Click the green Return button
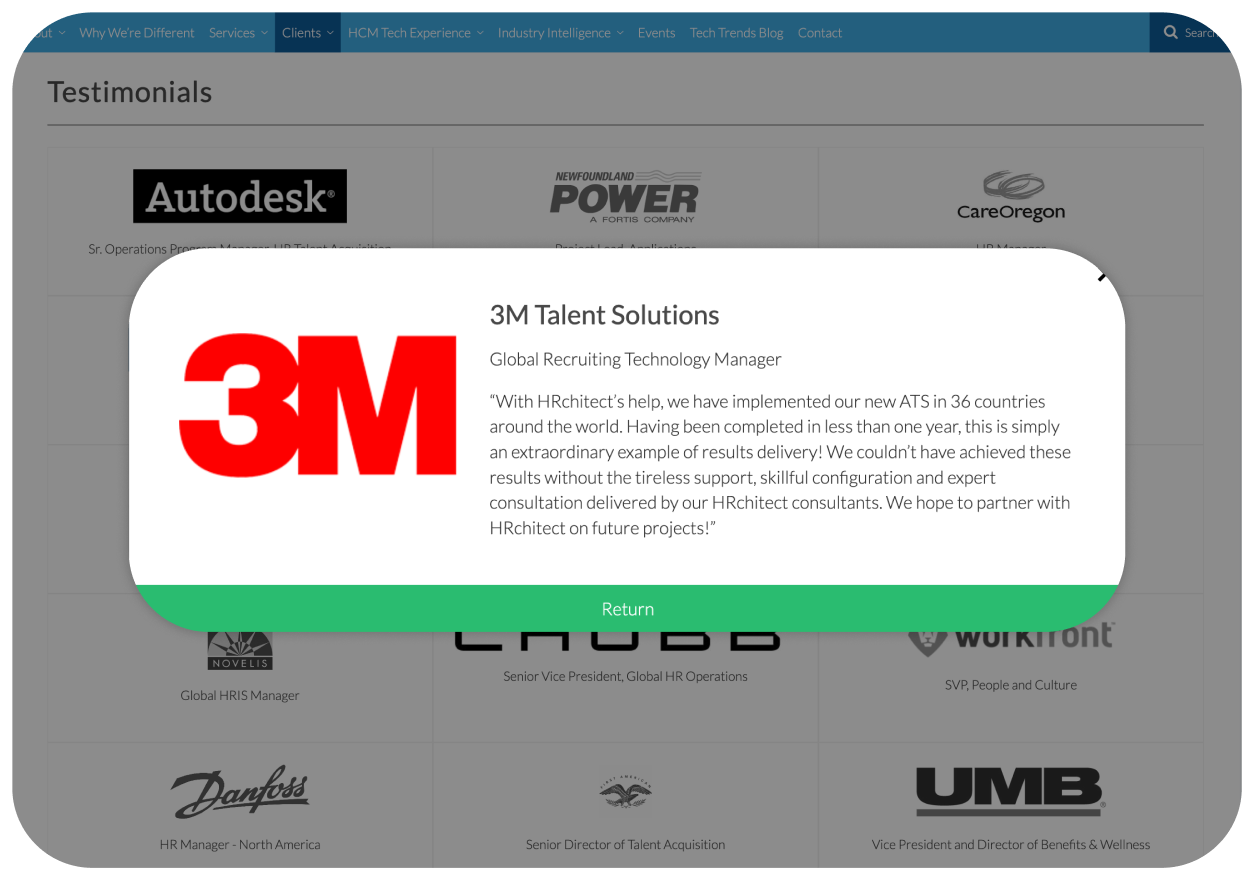This screenshot has height=882, width=1255. tap(627, 608)
